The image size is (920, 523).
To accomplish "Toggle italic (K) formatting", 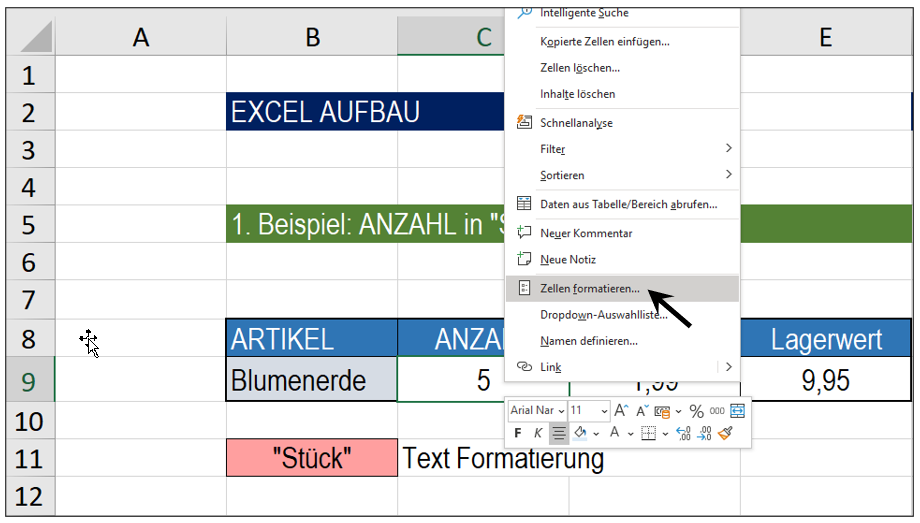I will (x=538, y=434).
